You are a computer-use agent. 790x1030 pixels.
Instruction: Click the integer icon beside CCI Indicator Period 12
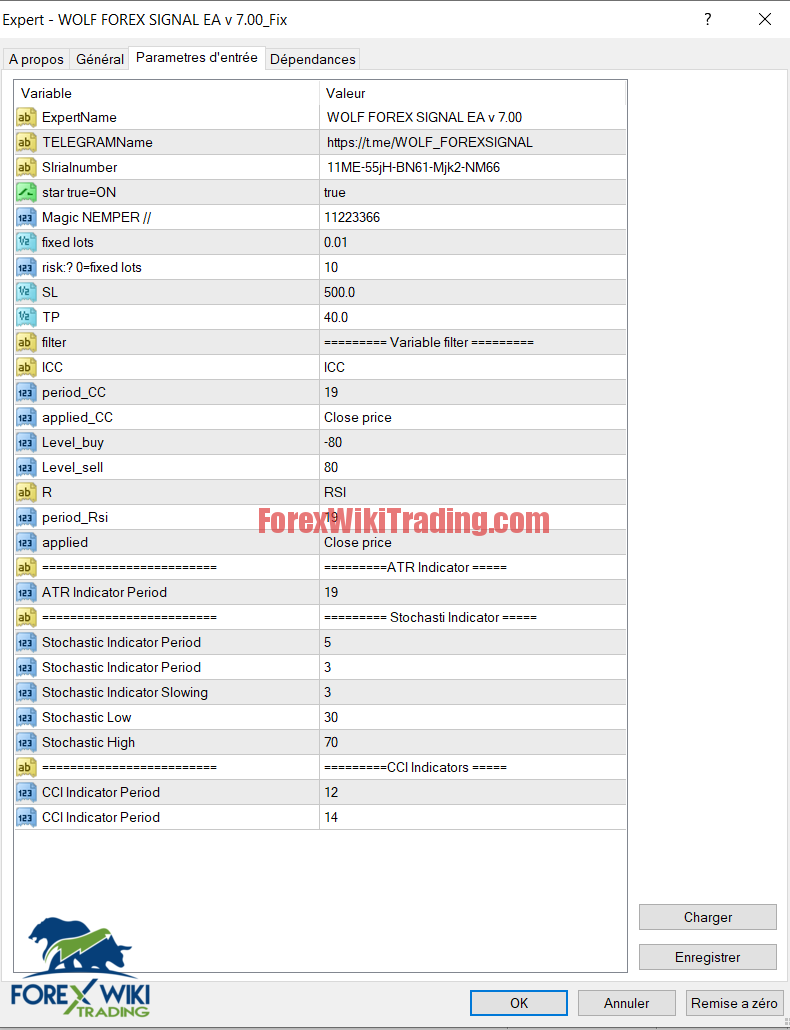coord(26,793)
